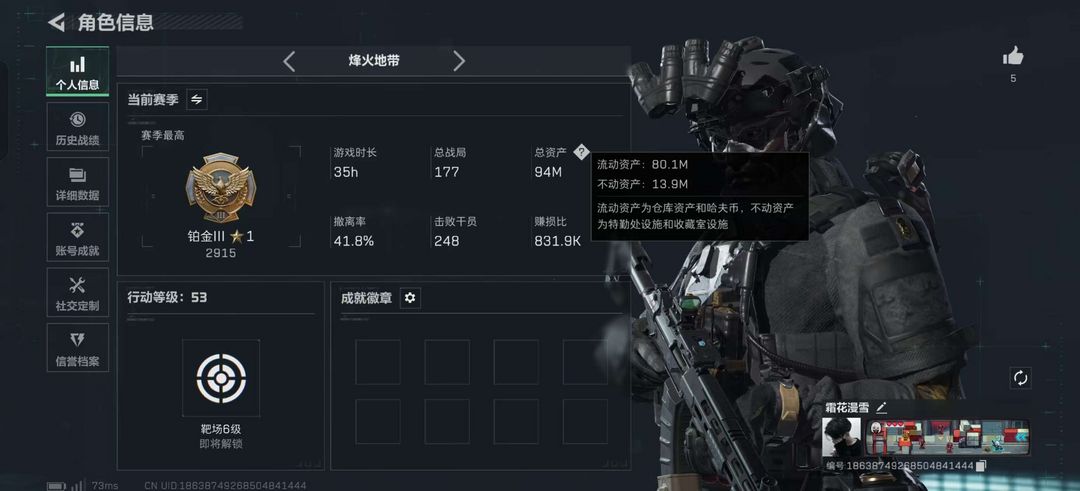Give a thumbs-up like to the profile
The height and width of the screenshot is (491, 1080).
pyautogui.click(x=1013, y=56)
